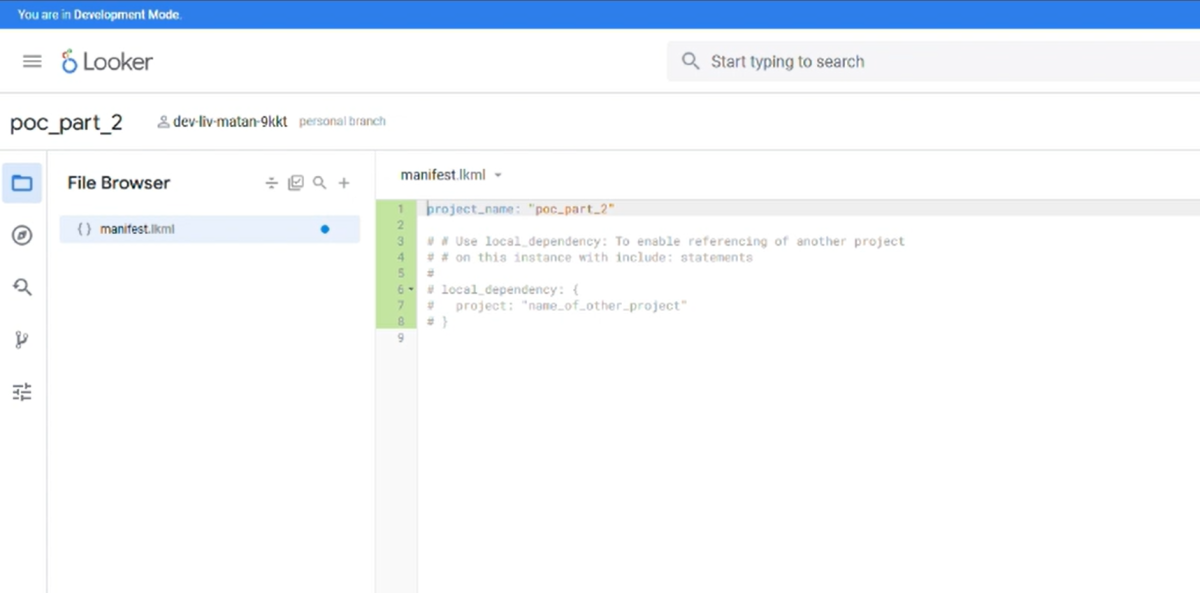Open the manifest.lkml tab dropdown arrow

pyautogui.click(x=498, y=174)
